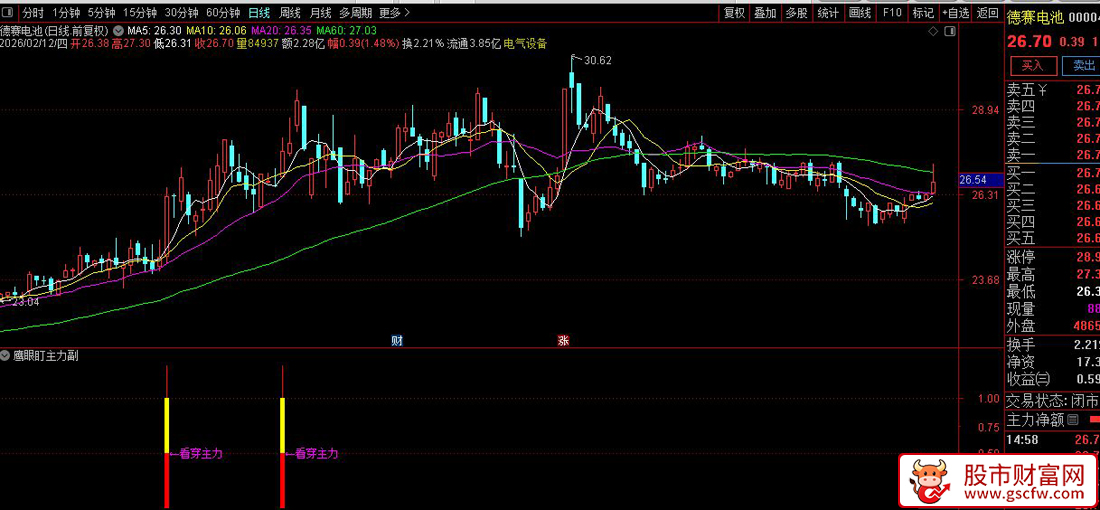Screen dimensions: 1100x510
Task: Open the F10 company info
Action: (x=892, y=13)
